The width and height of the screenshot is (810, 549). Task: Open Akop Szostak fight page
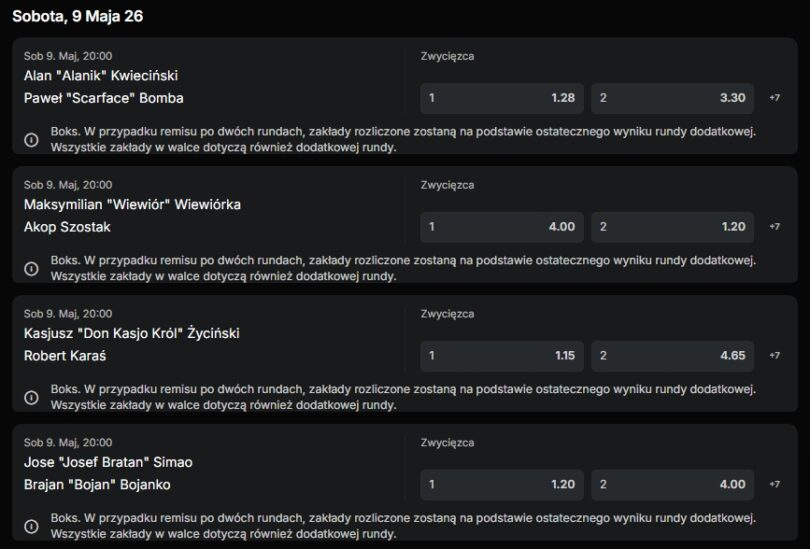[x=67, y=227]
